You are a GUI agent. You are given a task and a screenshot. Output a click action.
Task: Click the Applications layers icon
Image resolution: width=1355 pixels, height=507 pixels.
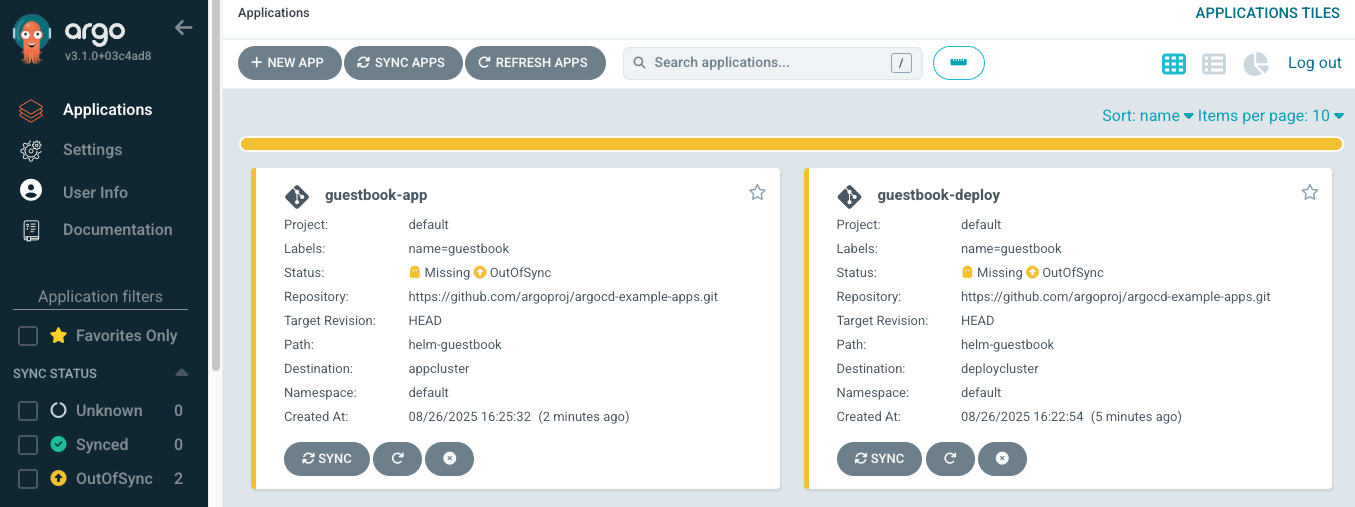point(31,110)
